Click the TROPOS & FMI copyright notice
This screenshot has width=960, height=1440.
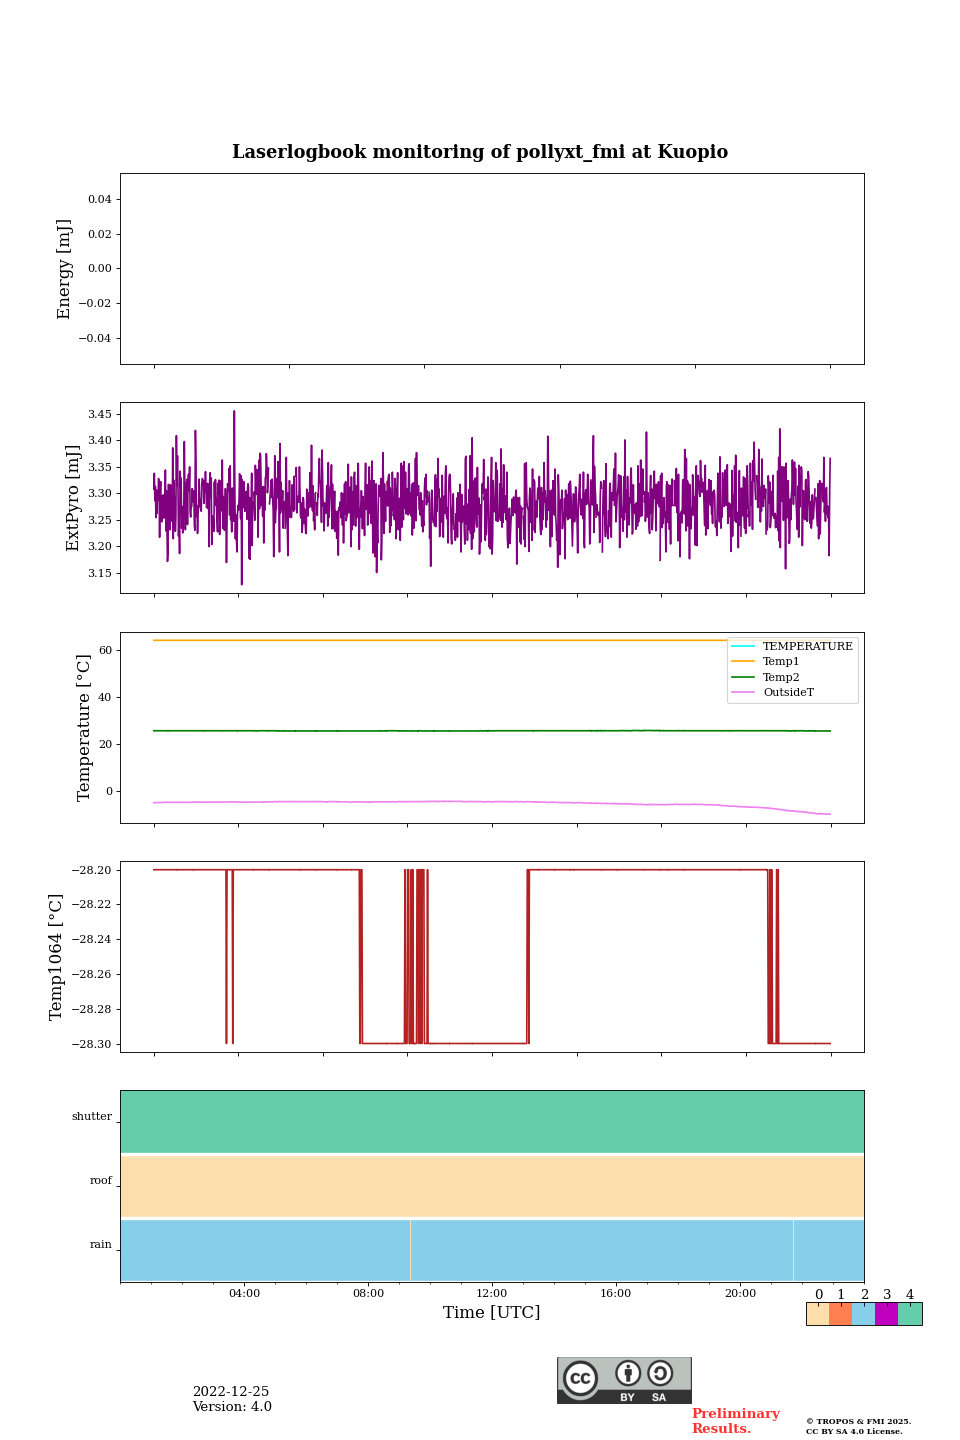[858, 1426]
